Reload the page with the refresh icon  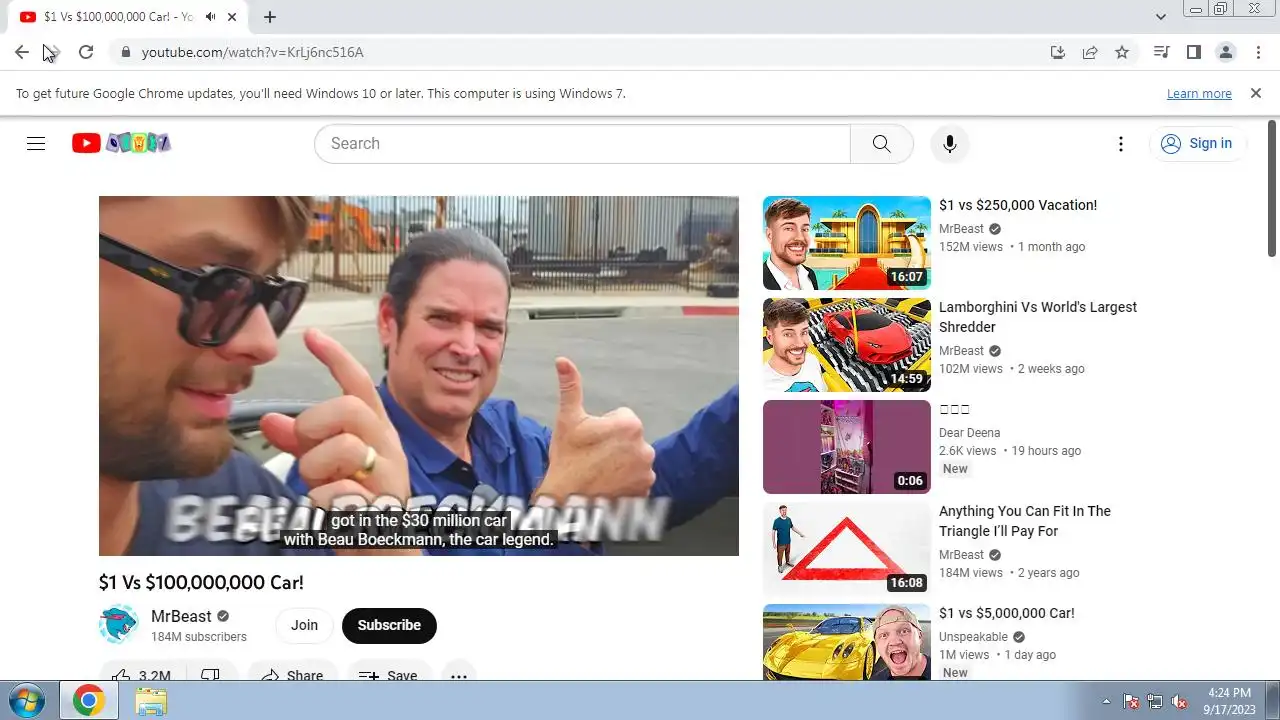click(x=86, y=52)
